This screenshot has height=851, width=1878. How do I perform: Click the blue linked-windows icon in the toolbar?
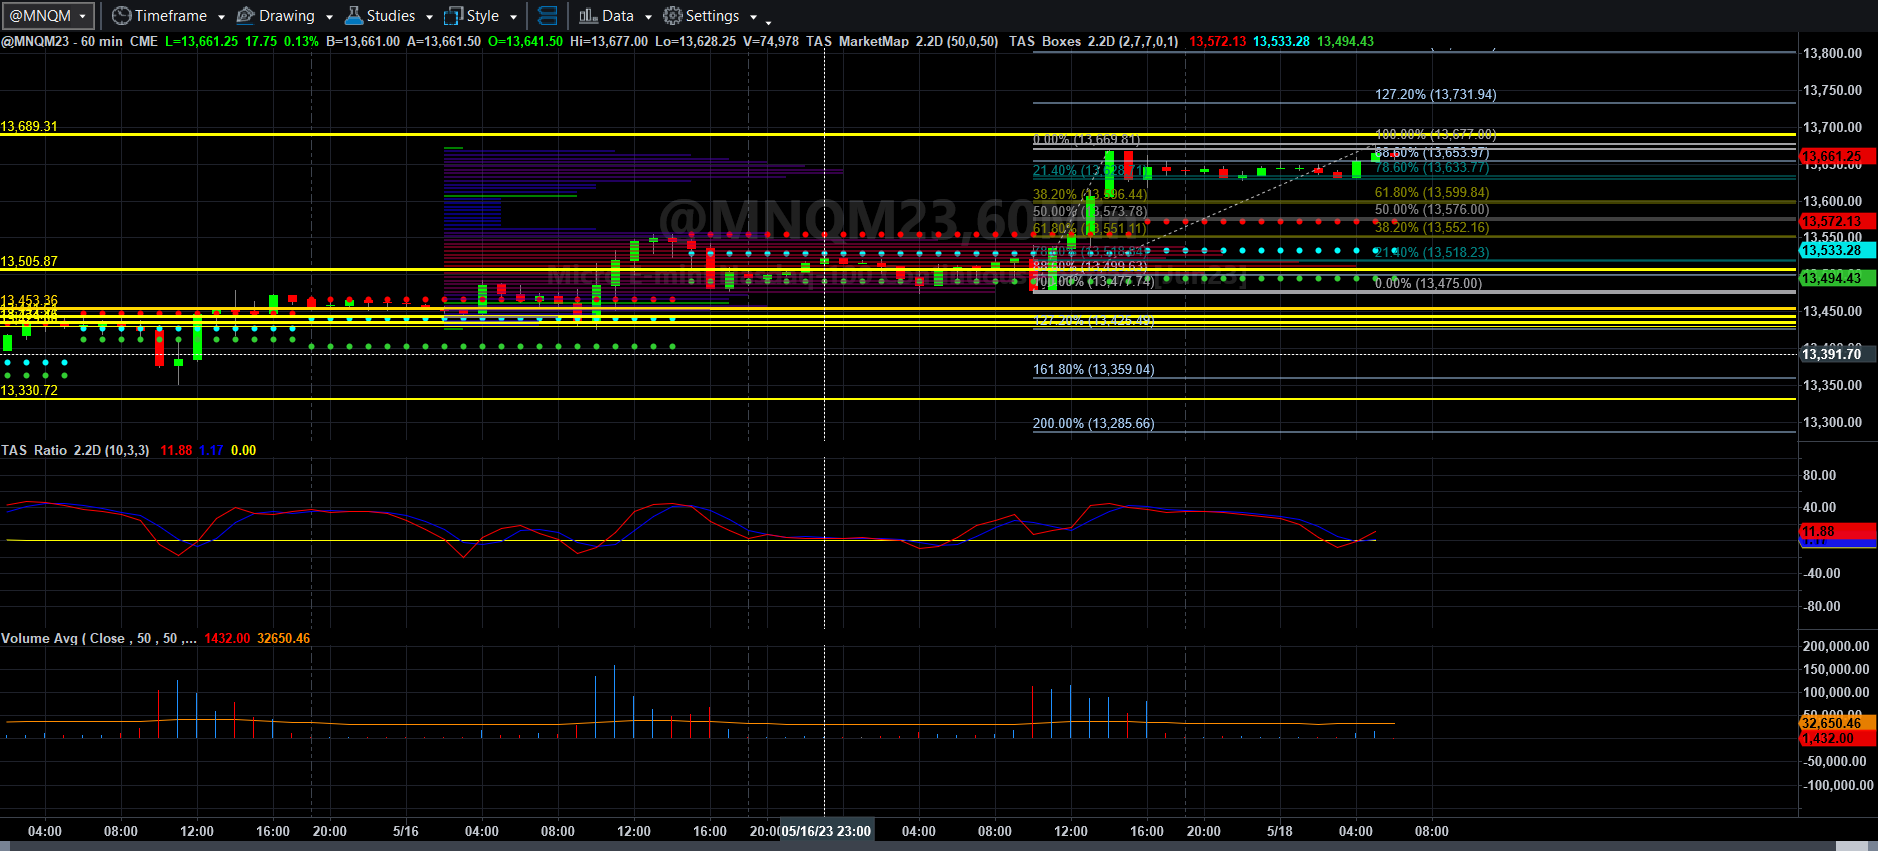[548, 16]
